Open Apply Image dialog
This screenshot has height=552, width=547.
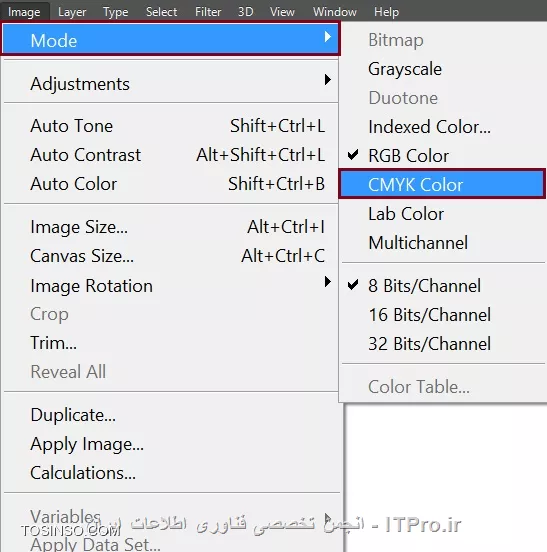click(x=170, y=444)
